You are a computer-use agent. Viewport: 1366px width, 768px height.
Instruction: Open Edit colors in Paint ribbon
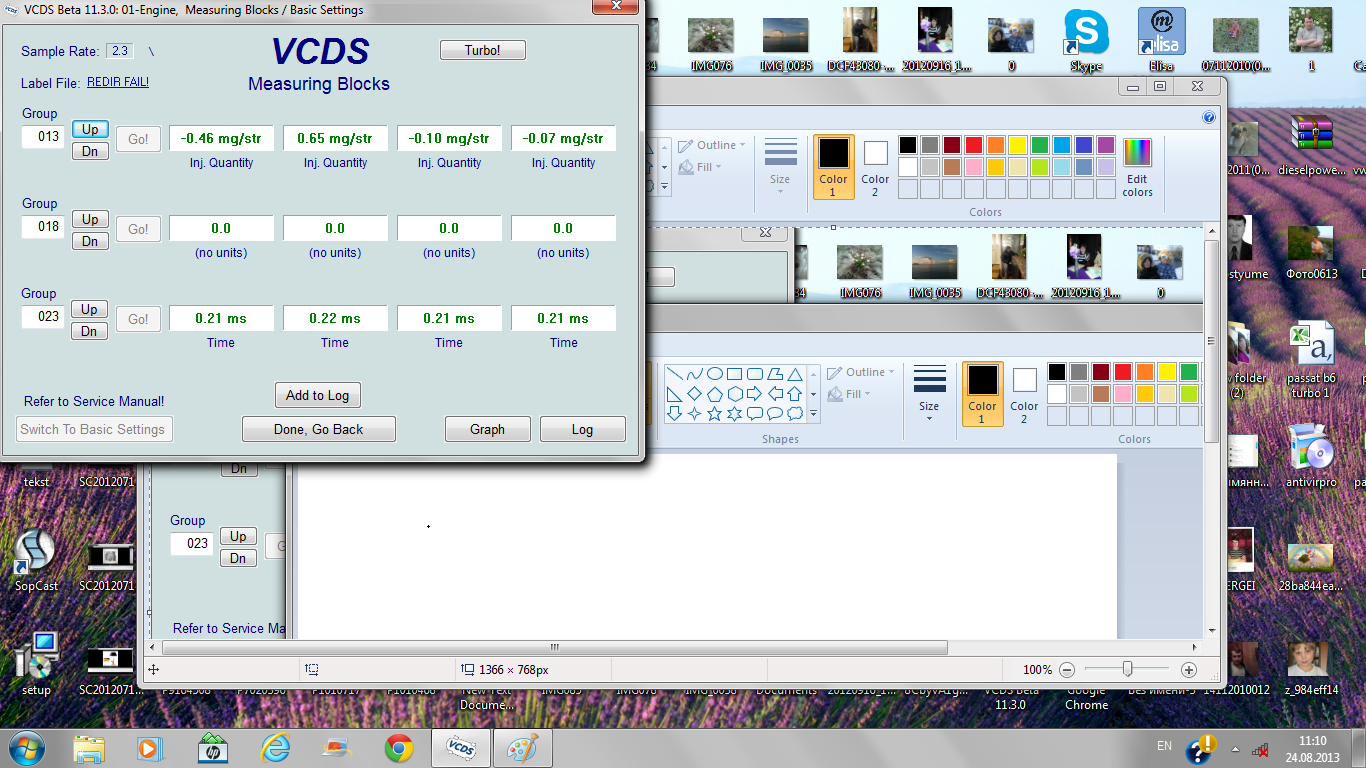click(x=1137, y=167)
